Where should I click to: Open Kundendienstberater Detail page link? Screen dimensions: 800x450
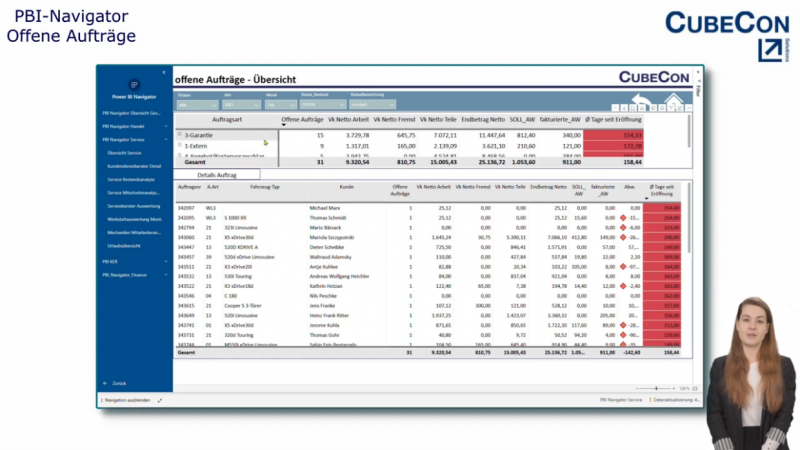[134, 166]
